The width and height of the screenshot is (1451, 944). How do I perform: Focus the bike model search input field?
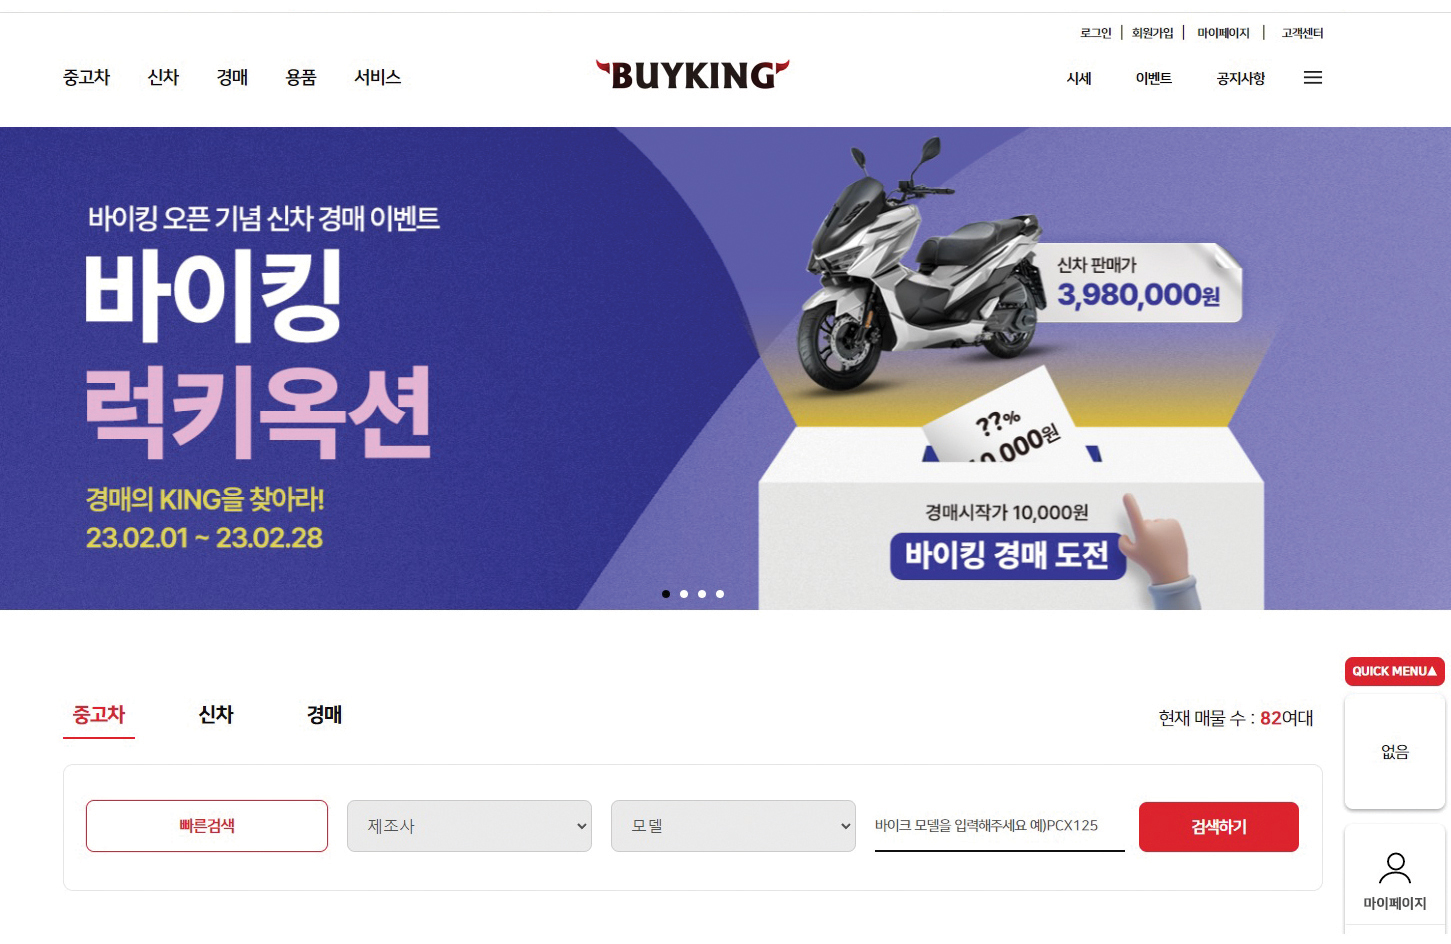[x=999, y=827]
